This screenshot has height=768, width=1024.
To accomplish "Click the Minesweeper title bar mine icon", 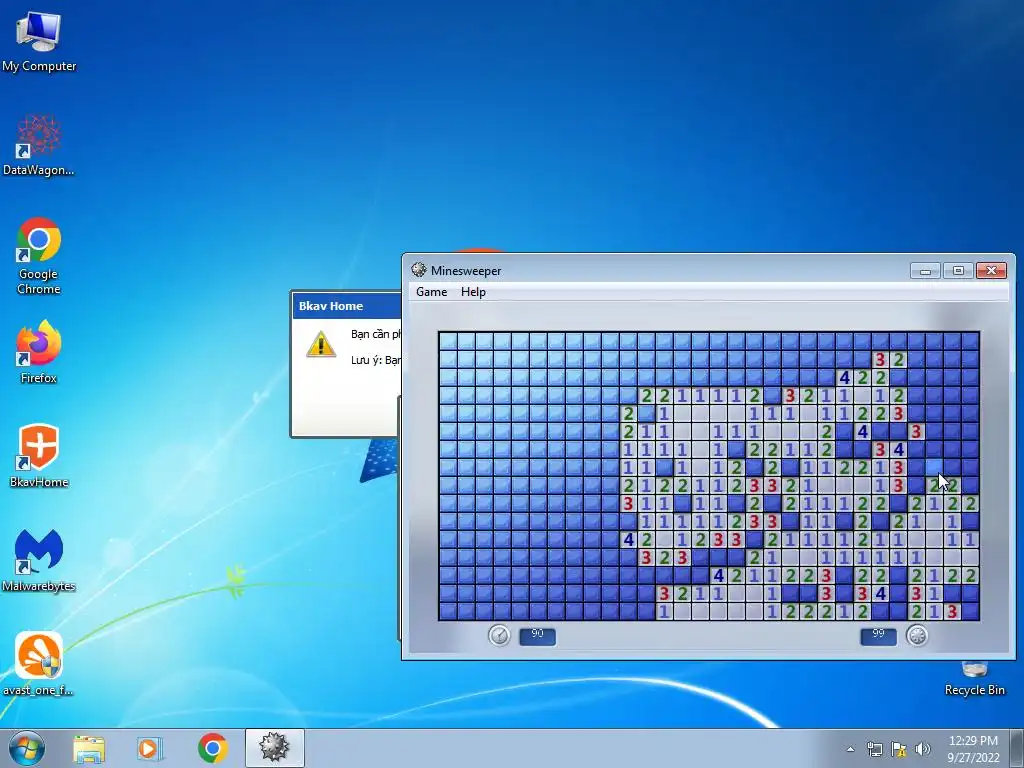I will coord(419,270).
